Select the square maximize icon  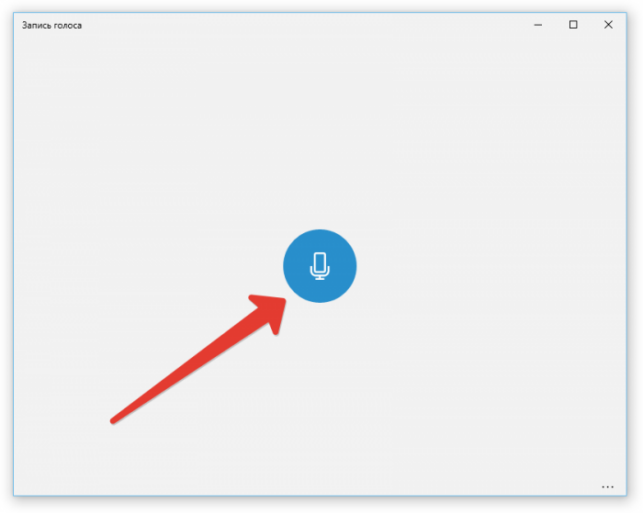coord(573,25)
